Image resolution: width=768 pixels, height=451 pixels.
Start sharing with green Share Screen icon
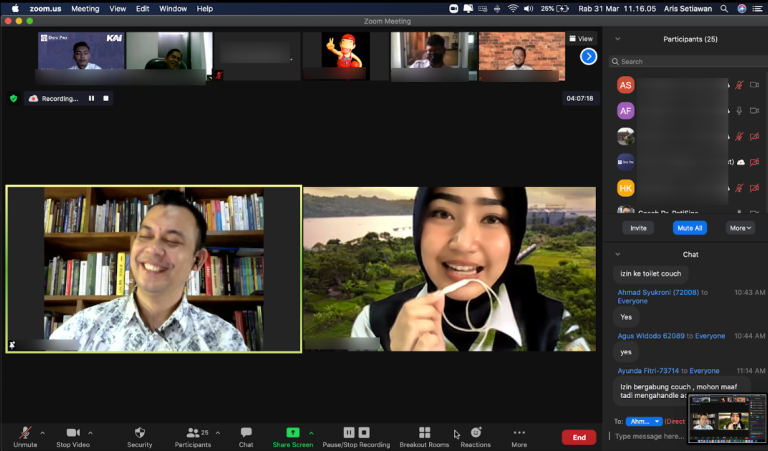[292, 432]
